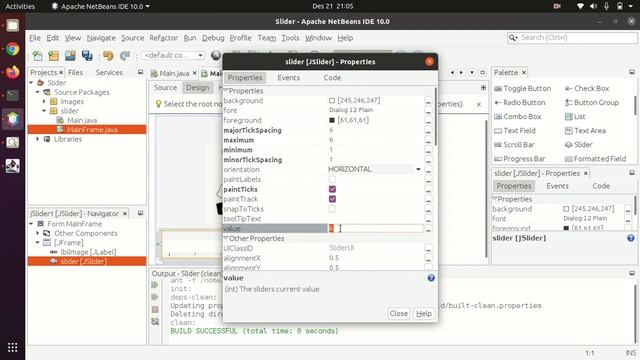This screenshot has width=640, height=360.
Task: Close the Palette tab
Action: coord(524,73)
